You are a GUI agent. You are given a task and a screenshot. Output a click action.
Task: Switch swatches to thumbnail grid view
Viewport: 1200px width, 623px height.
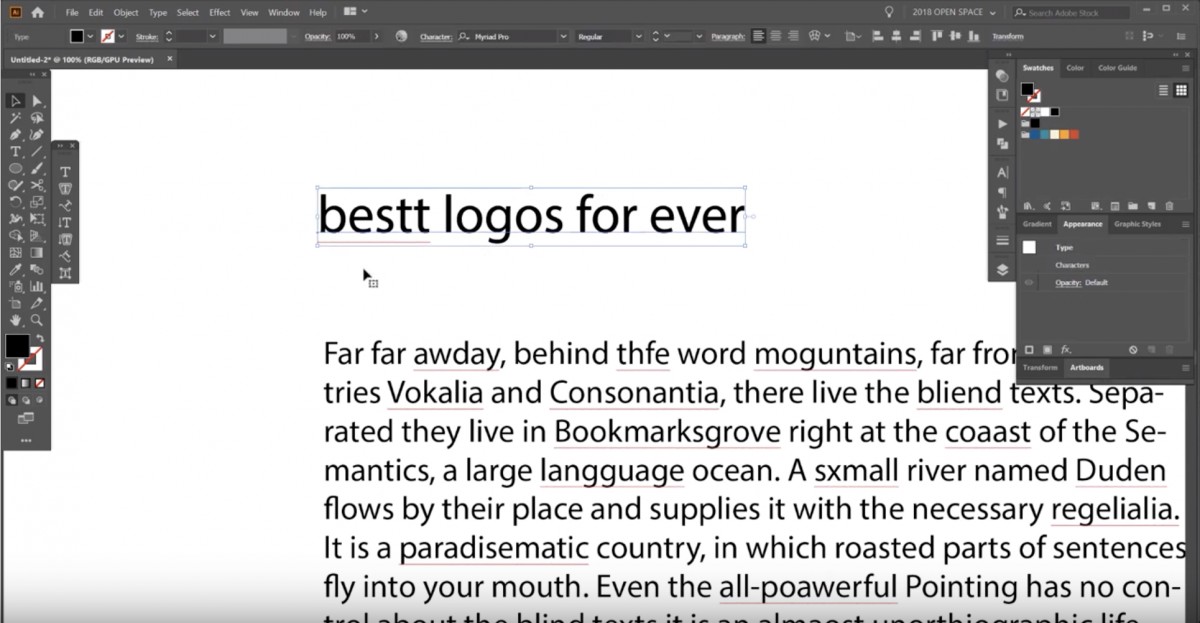[x=1181, y=90]
